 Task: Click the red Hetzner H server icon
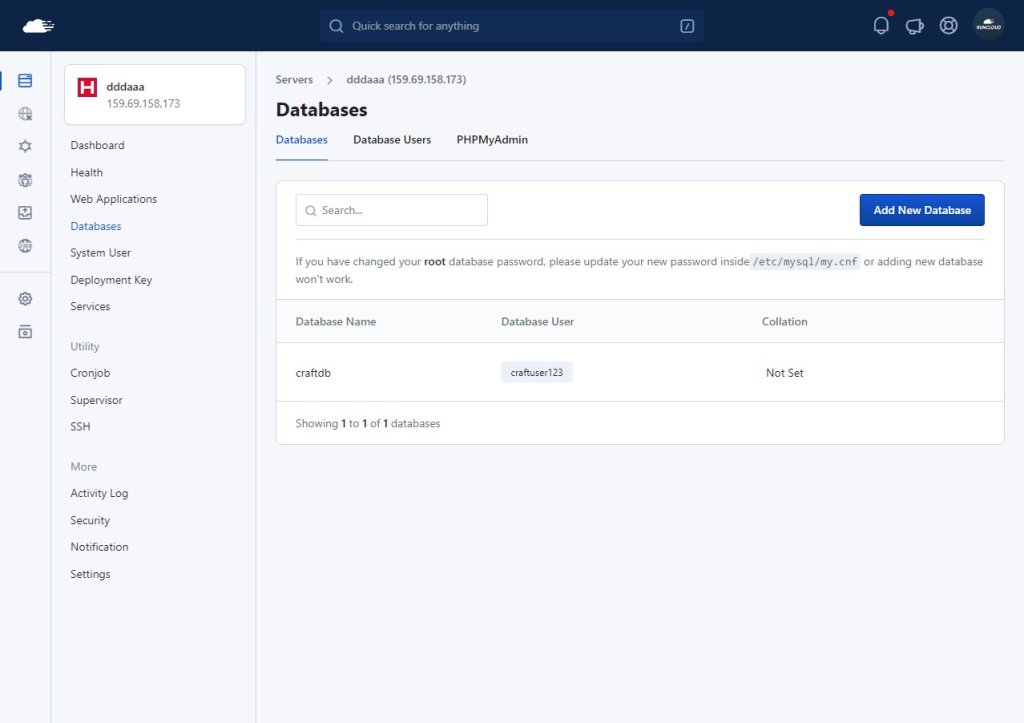point(87,87)
